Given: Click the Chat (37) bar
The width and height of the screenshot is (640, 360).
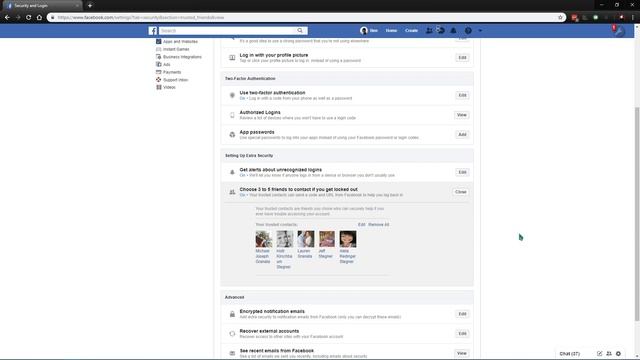Looking at the screenshot, I should 570,354.
